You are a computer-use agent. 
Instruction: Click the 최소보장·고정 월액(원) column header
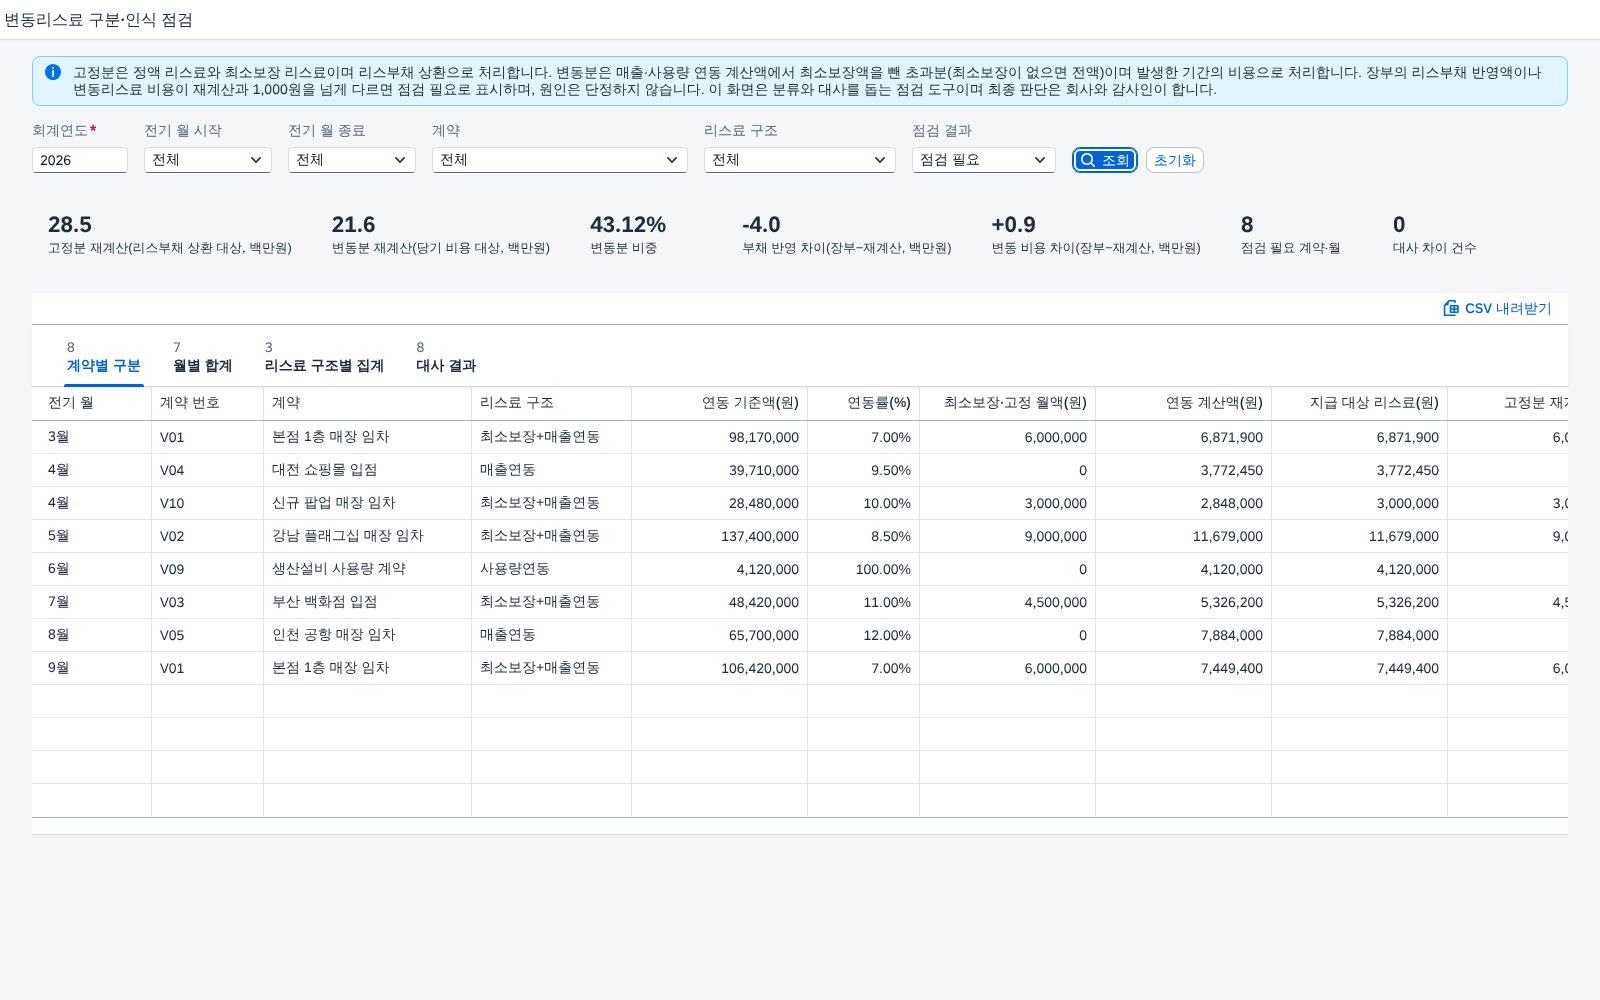coord(1008,403)
